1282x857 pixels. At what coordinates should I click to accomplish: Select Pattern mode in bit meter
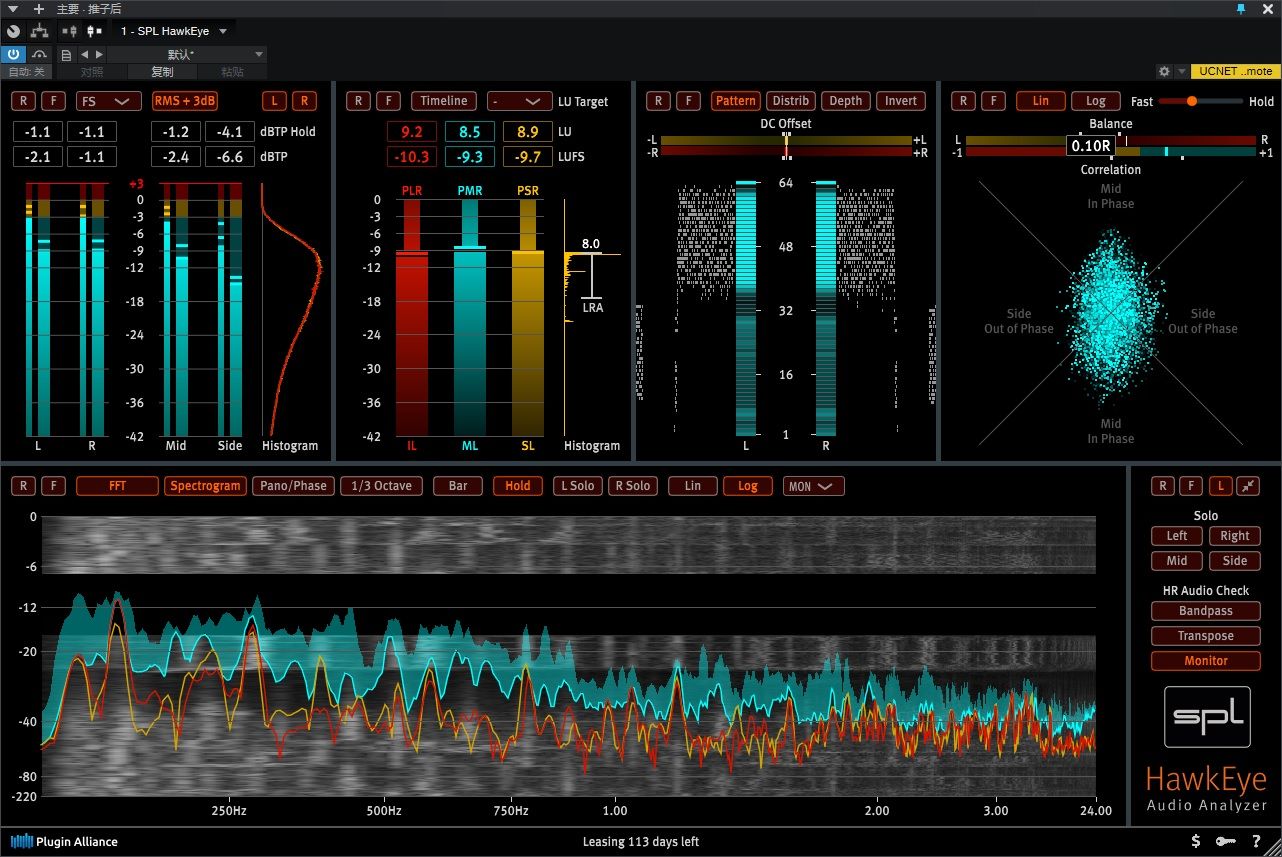(x=736, y=101)
